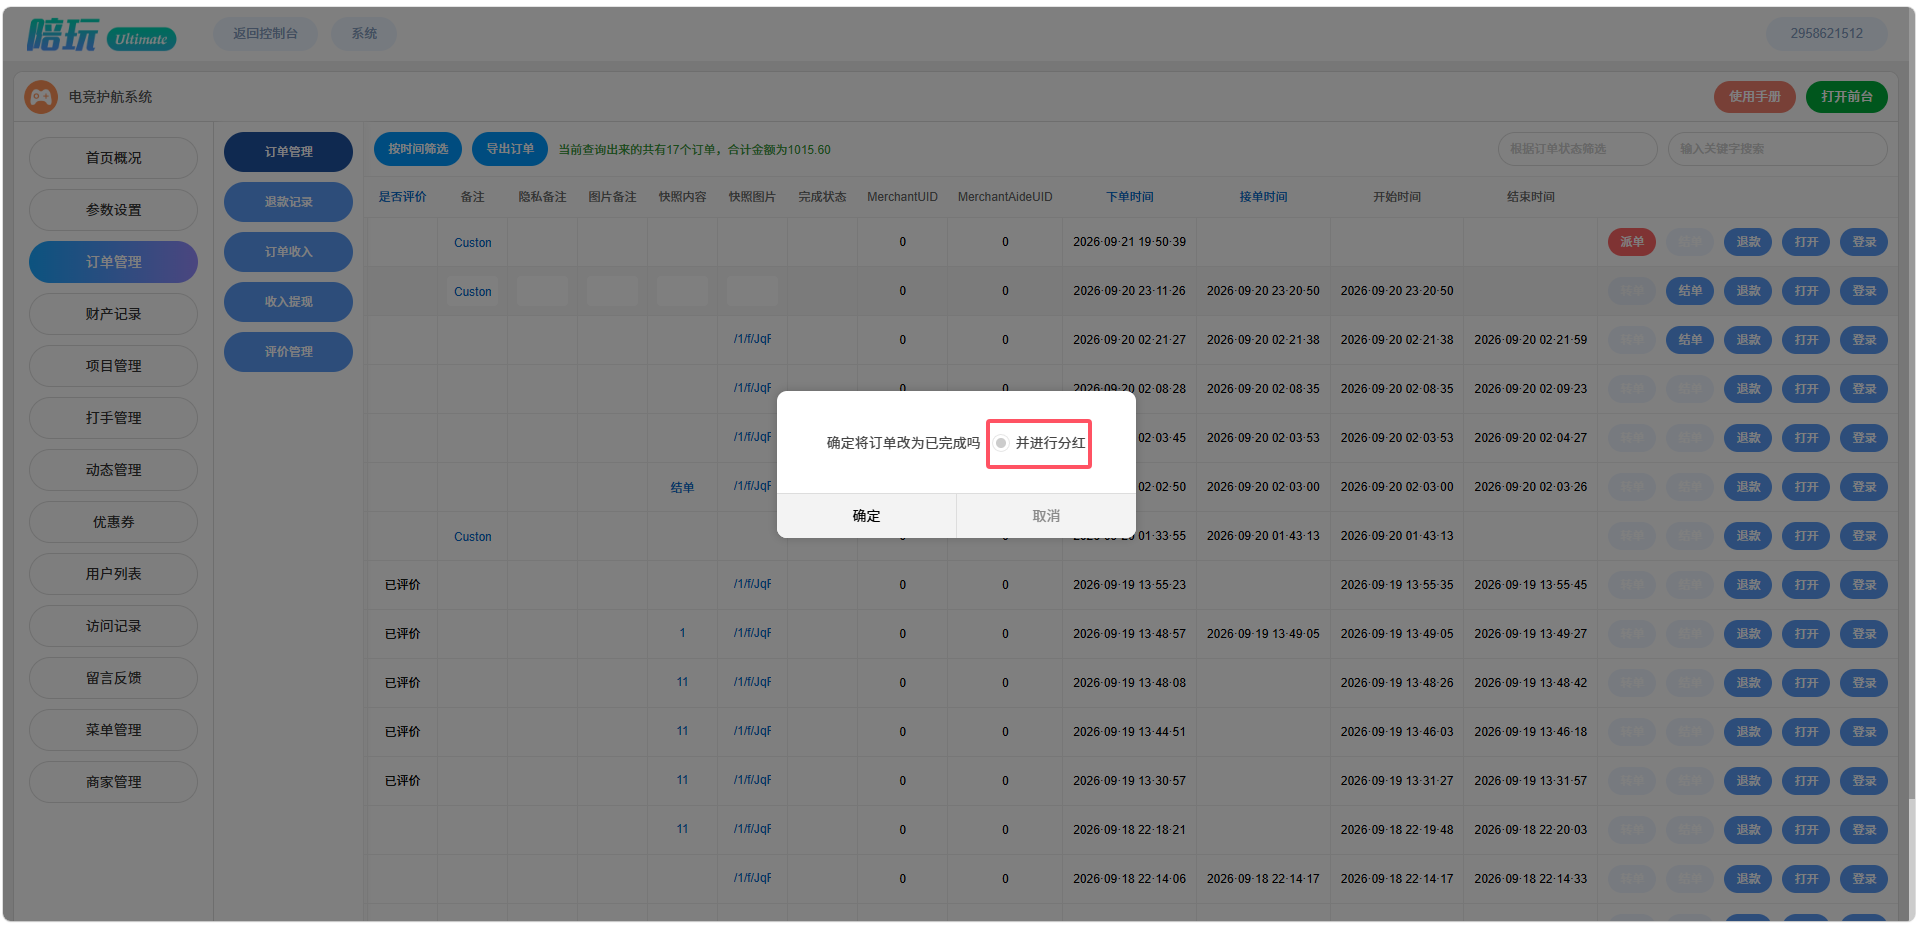Switch to 订单收入 sub-tab

click(x=288, y=252)
